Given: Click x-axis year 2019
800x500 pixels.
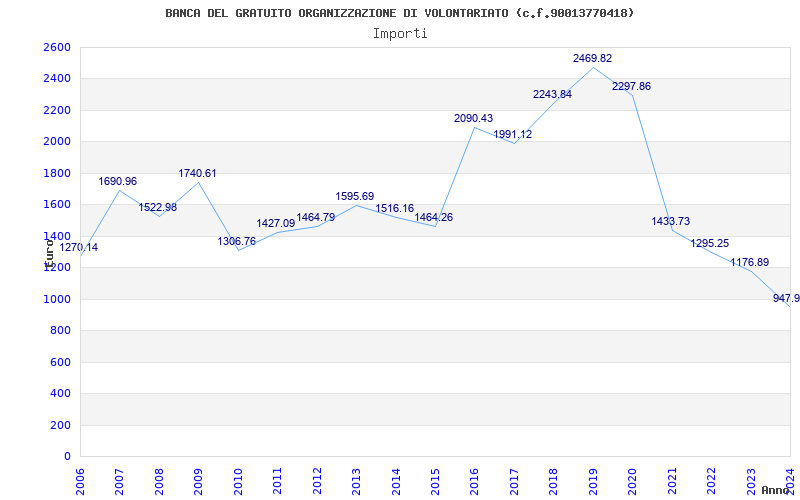Looking at the screenshot, I should (593, 481).
